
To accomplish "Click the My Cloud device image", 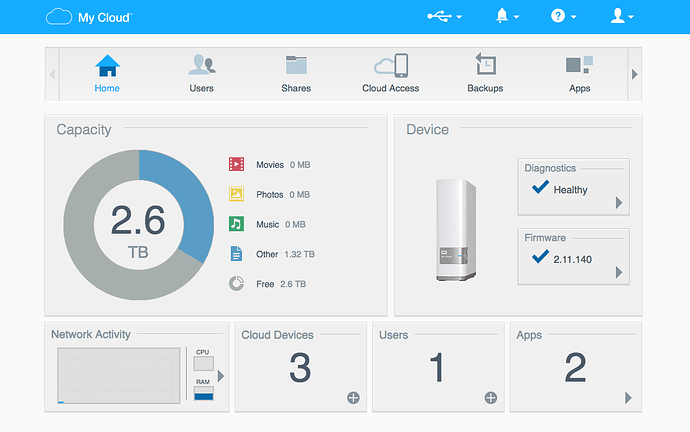I will click(x=456, y=230).
